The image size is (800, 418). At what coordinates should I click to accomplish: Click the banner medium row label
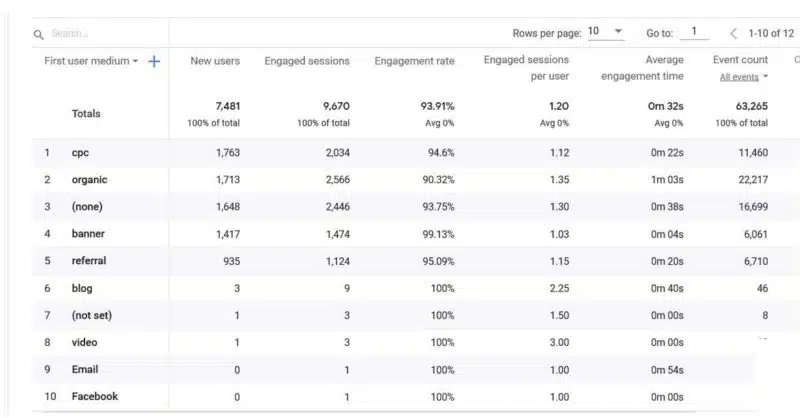coord(88,234)
